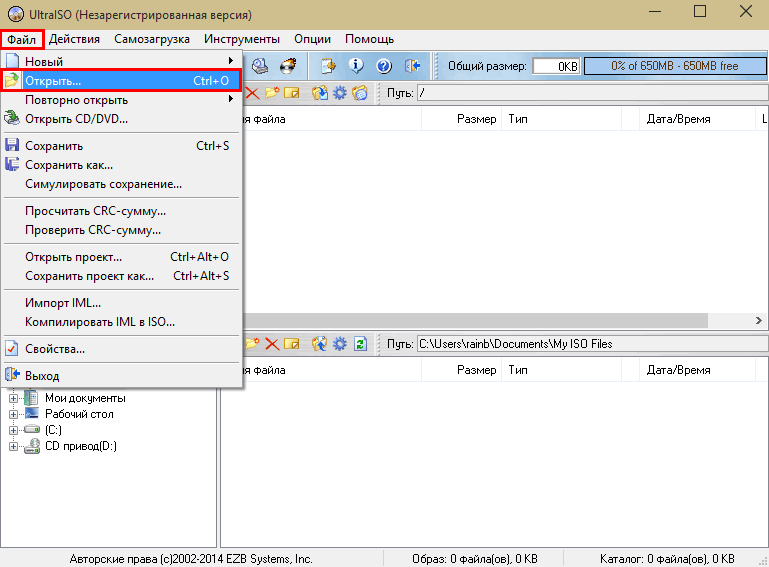
Task: Sort upper pane by Дата/Время column
Action: (x=697, y=119)
